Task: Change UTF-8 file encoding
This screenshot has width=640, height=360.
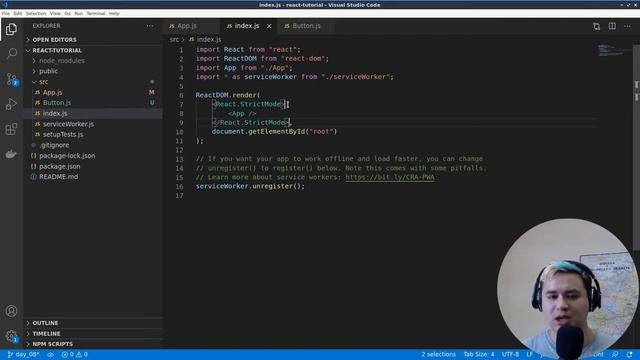Action: 510,354
